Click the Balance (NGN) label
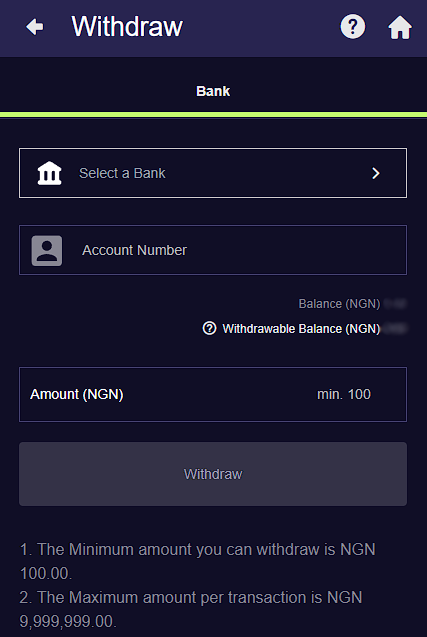427x637 pixels. pyautogui.click(x=339, y=304)
